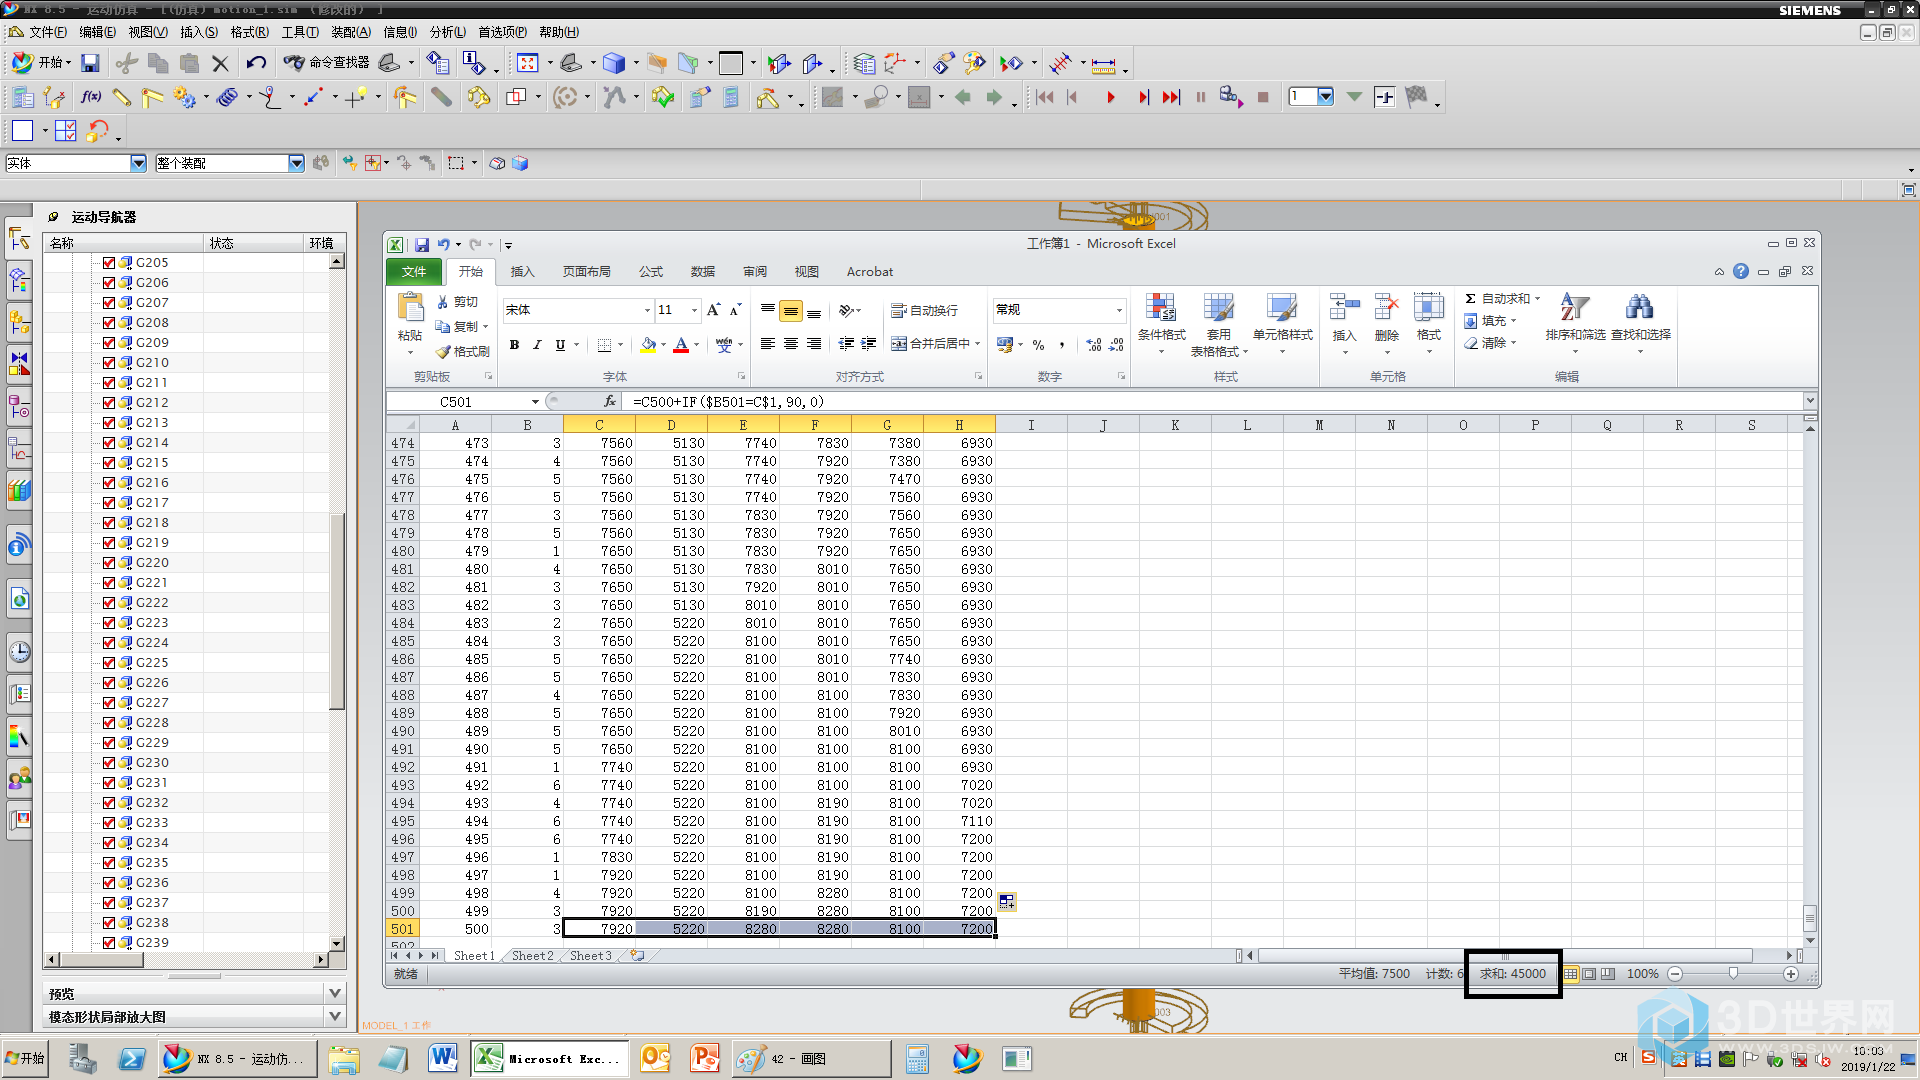Apply underline formatting in Excel
1920x1080 pixels.
[x=560, y=345]
